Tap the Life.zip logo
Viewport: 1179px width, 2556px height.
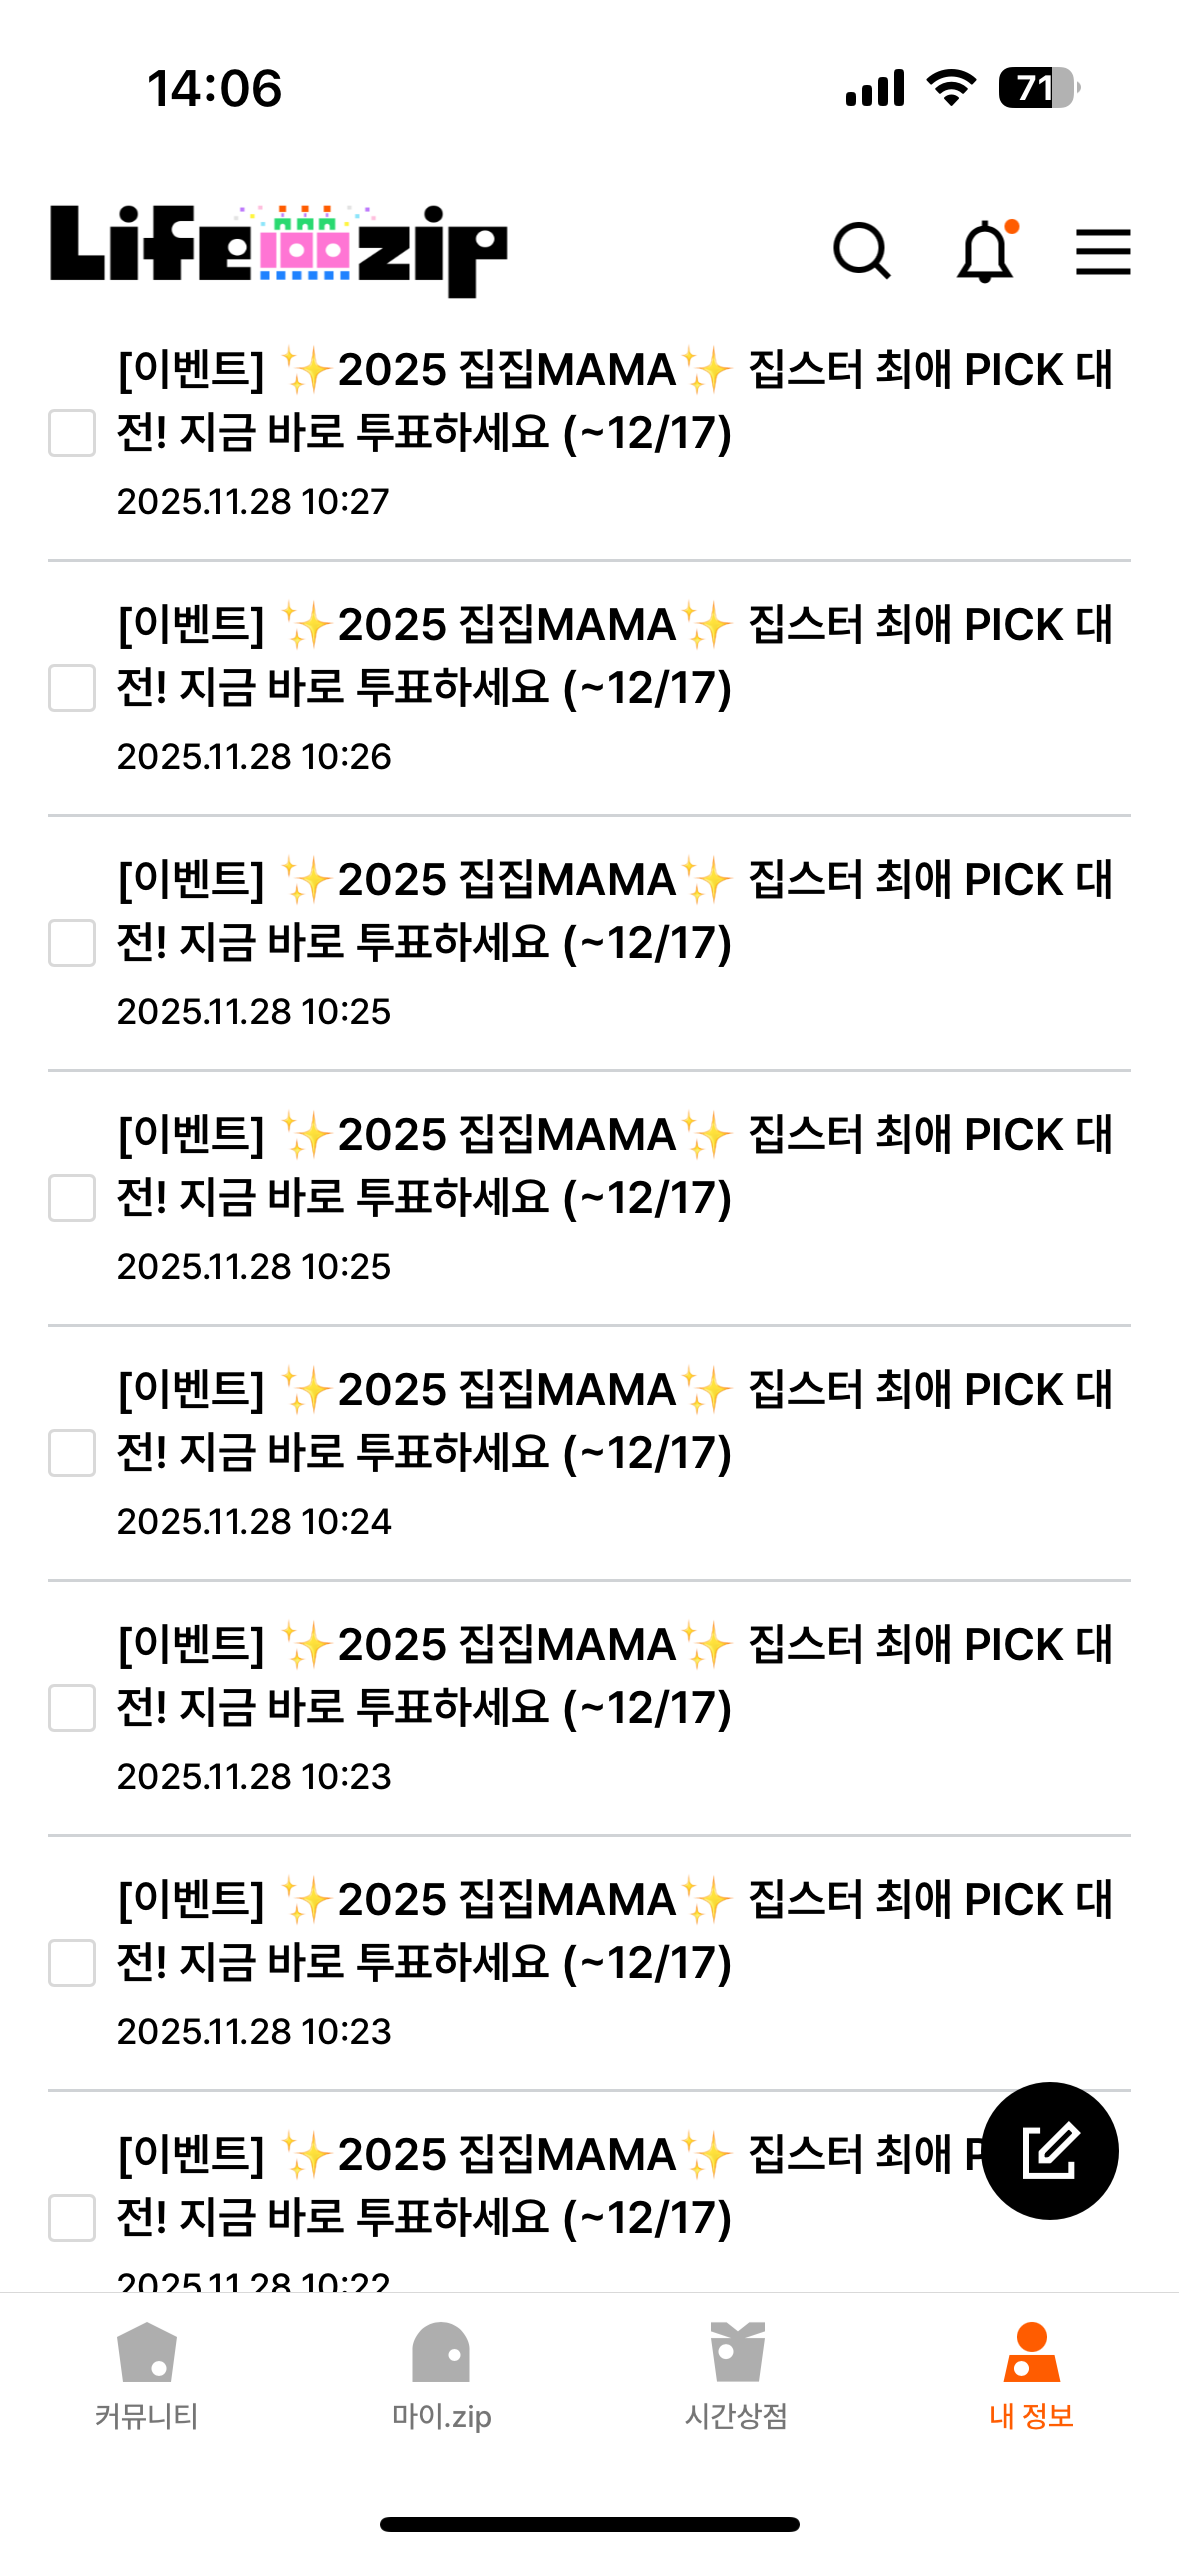[x=278, y=250]
